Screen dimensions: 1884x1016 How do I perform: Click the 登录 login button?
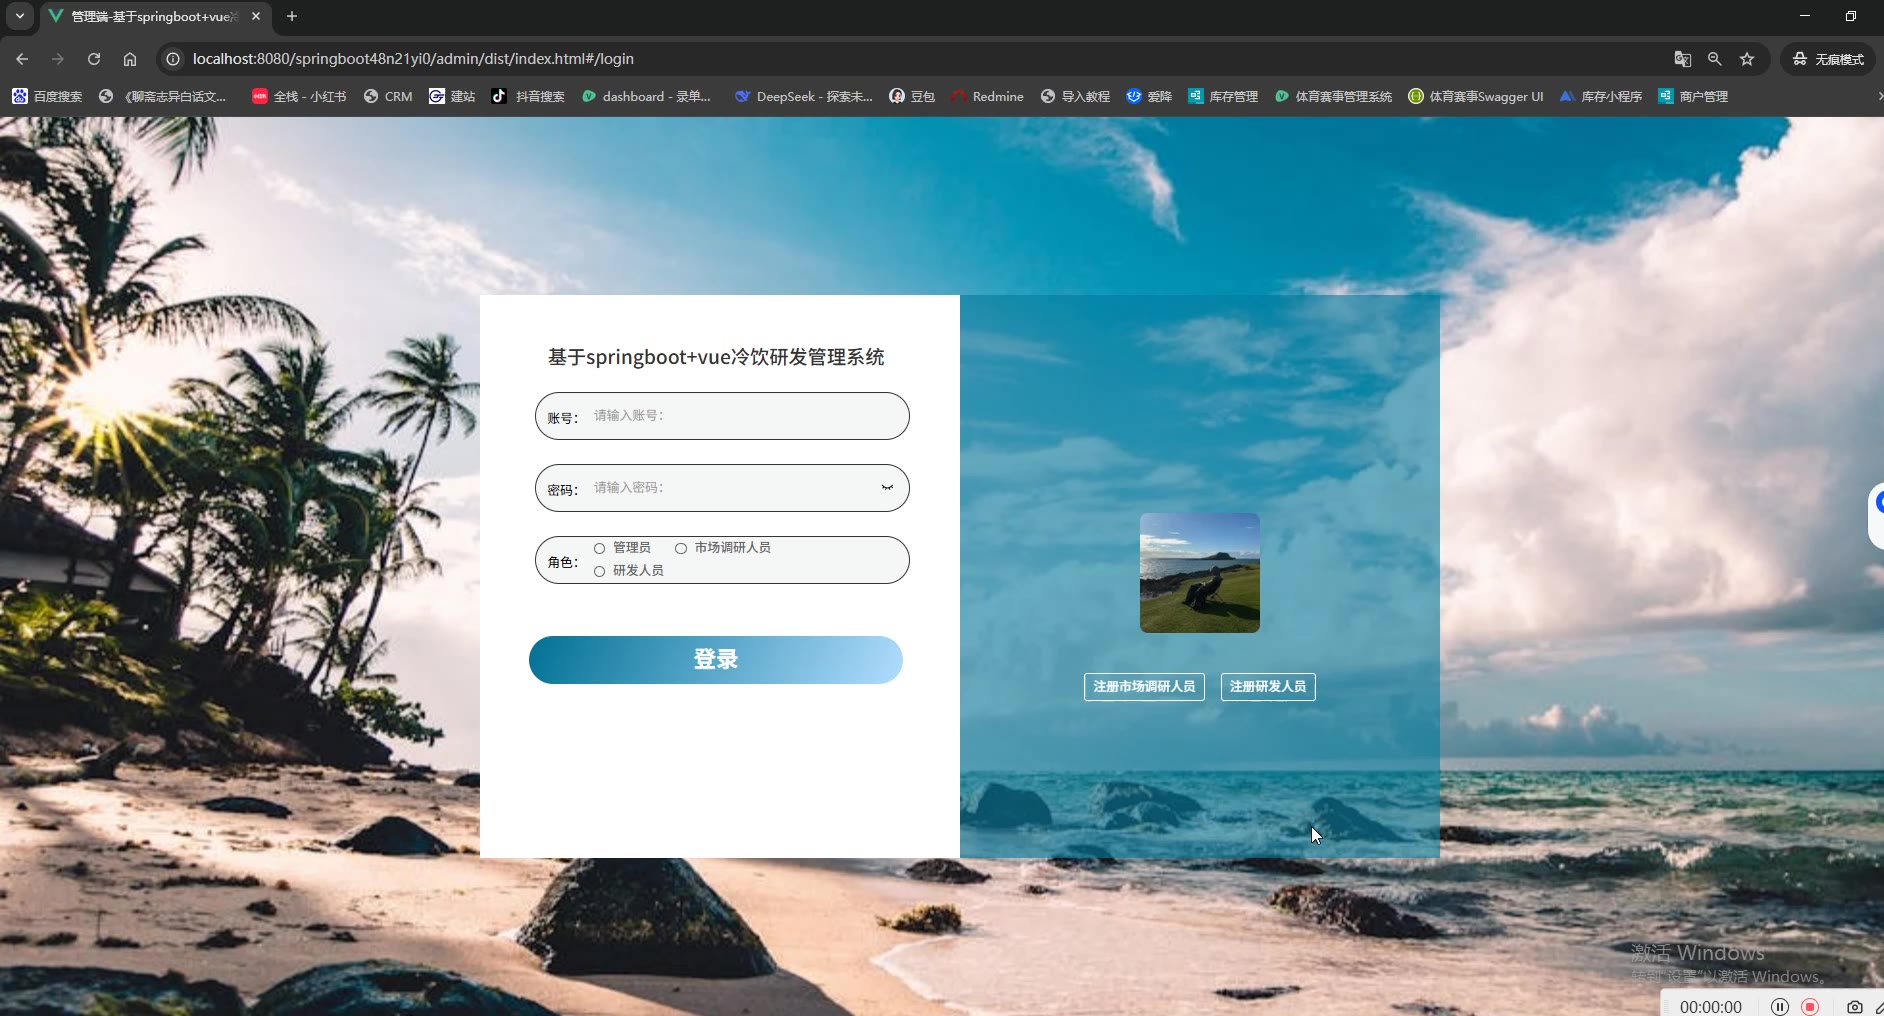coord(716,660)
